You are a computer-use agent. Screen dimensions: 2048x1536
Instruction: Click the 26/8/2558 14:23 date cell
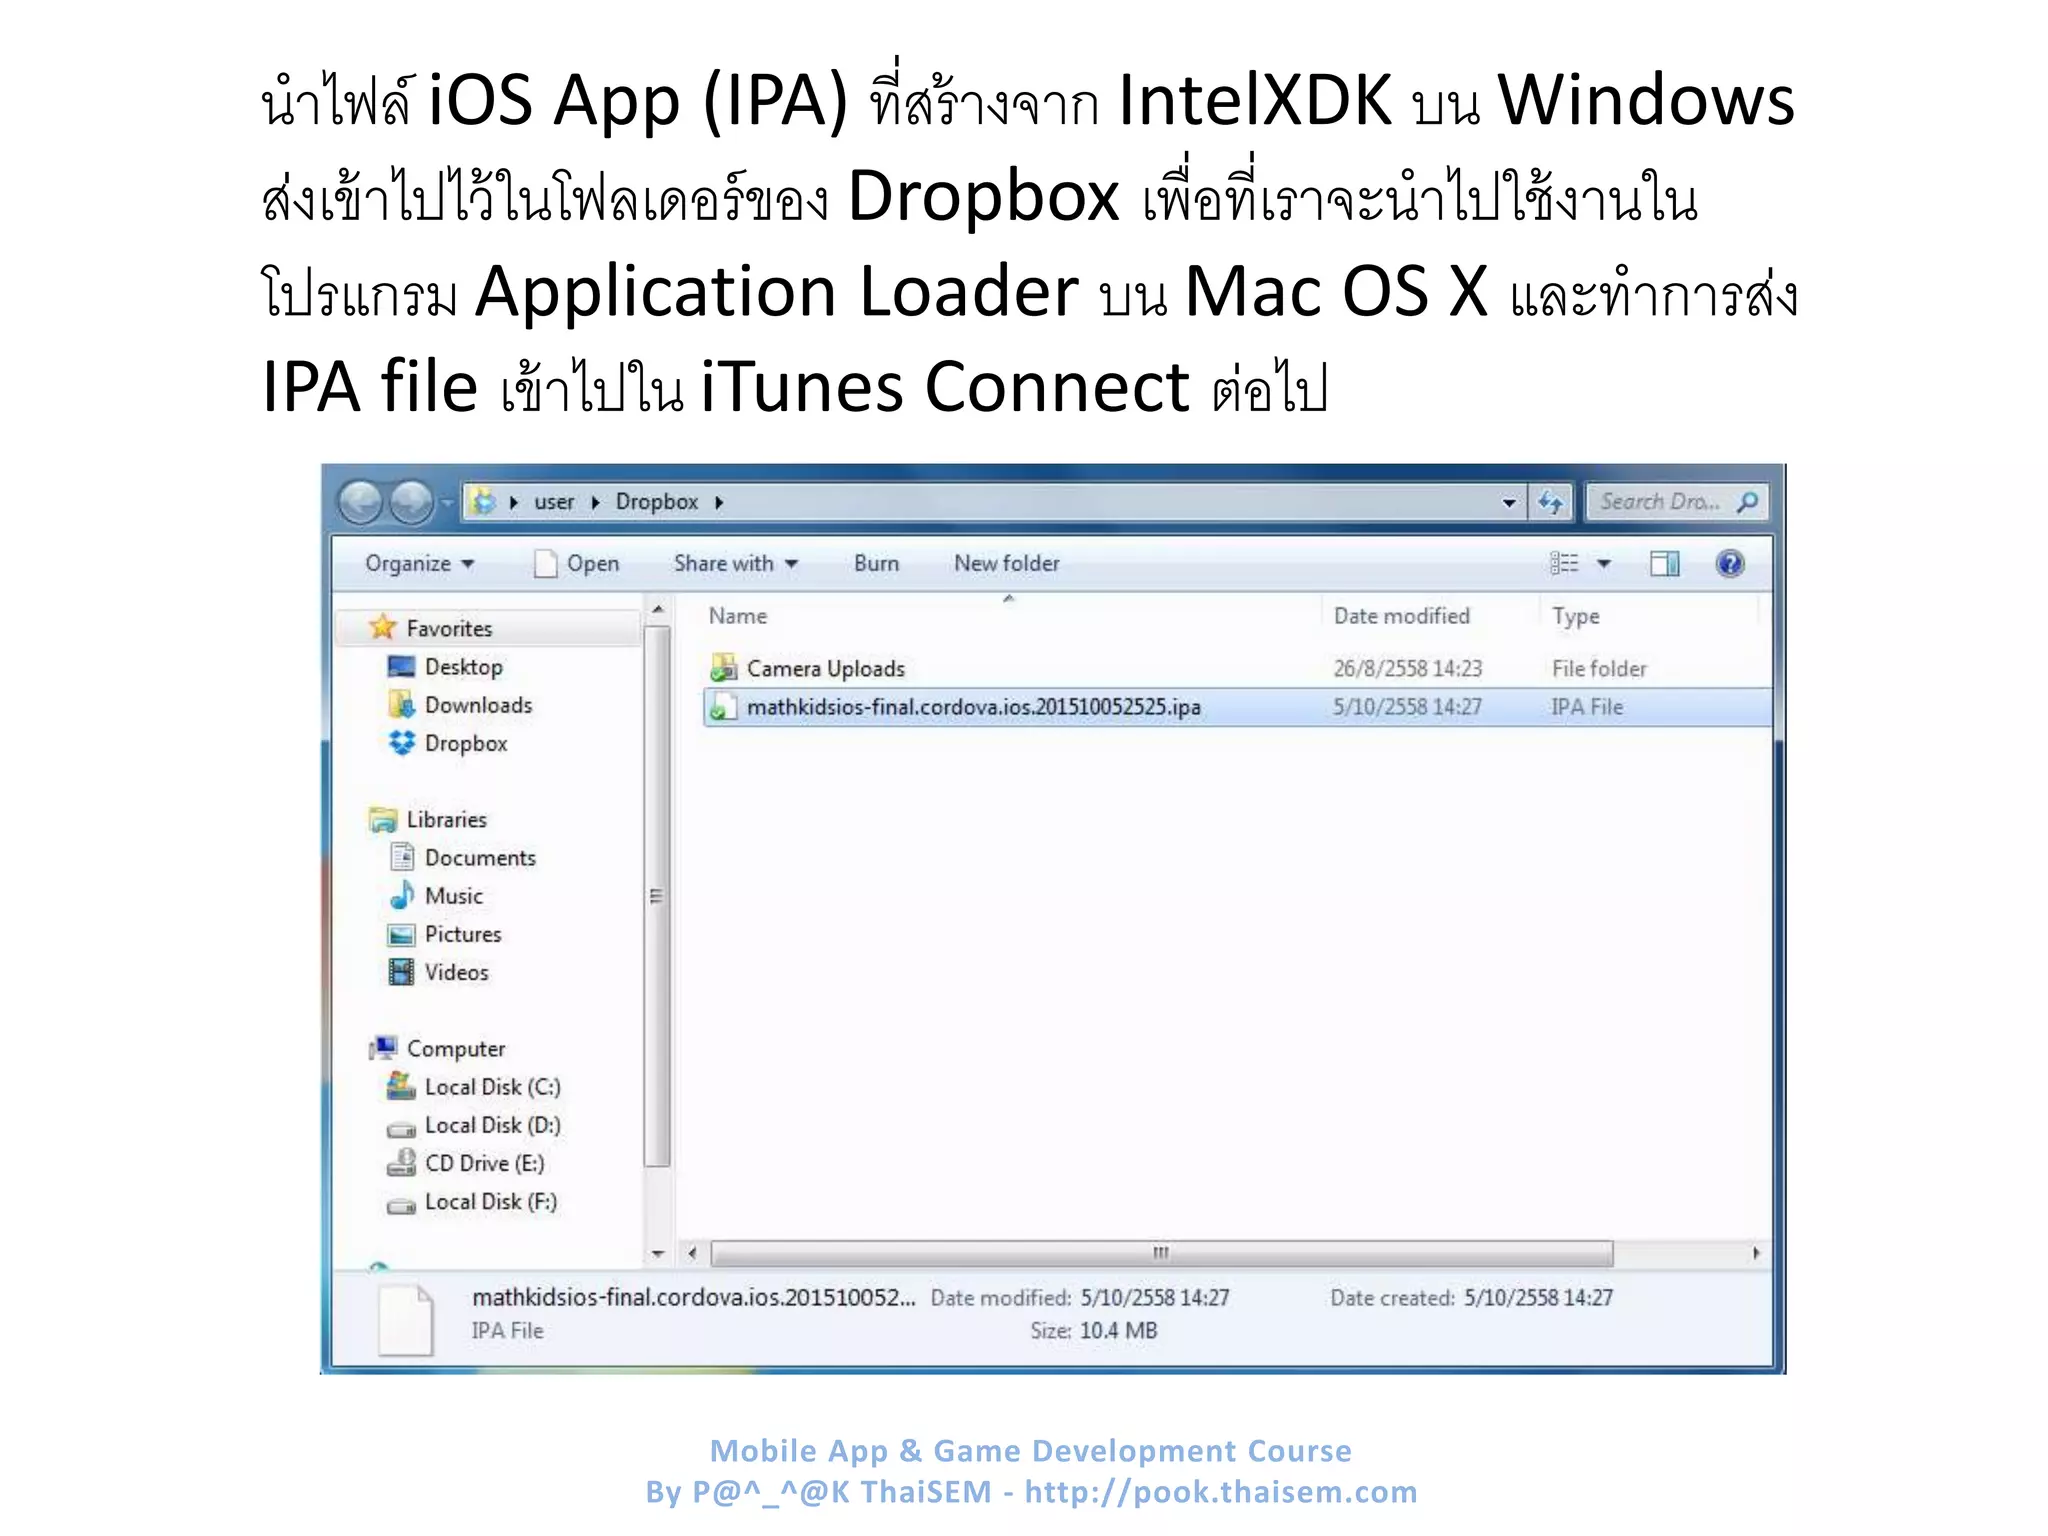(x=1407, y=668)
